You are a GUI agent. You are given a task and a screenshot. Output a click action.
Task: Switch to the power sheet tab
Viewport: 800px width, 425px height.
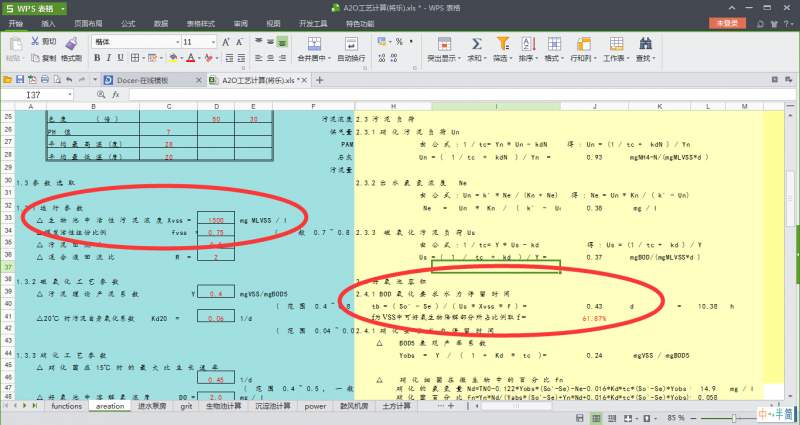coord(315,406)
